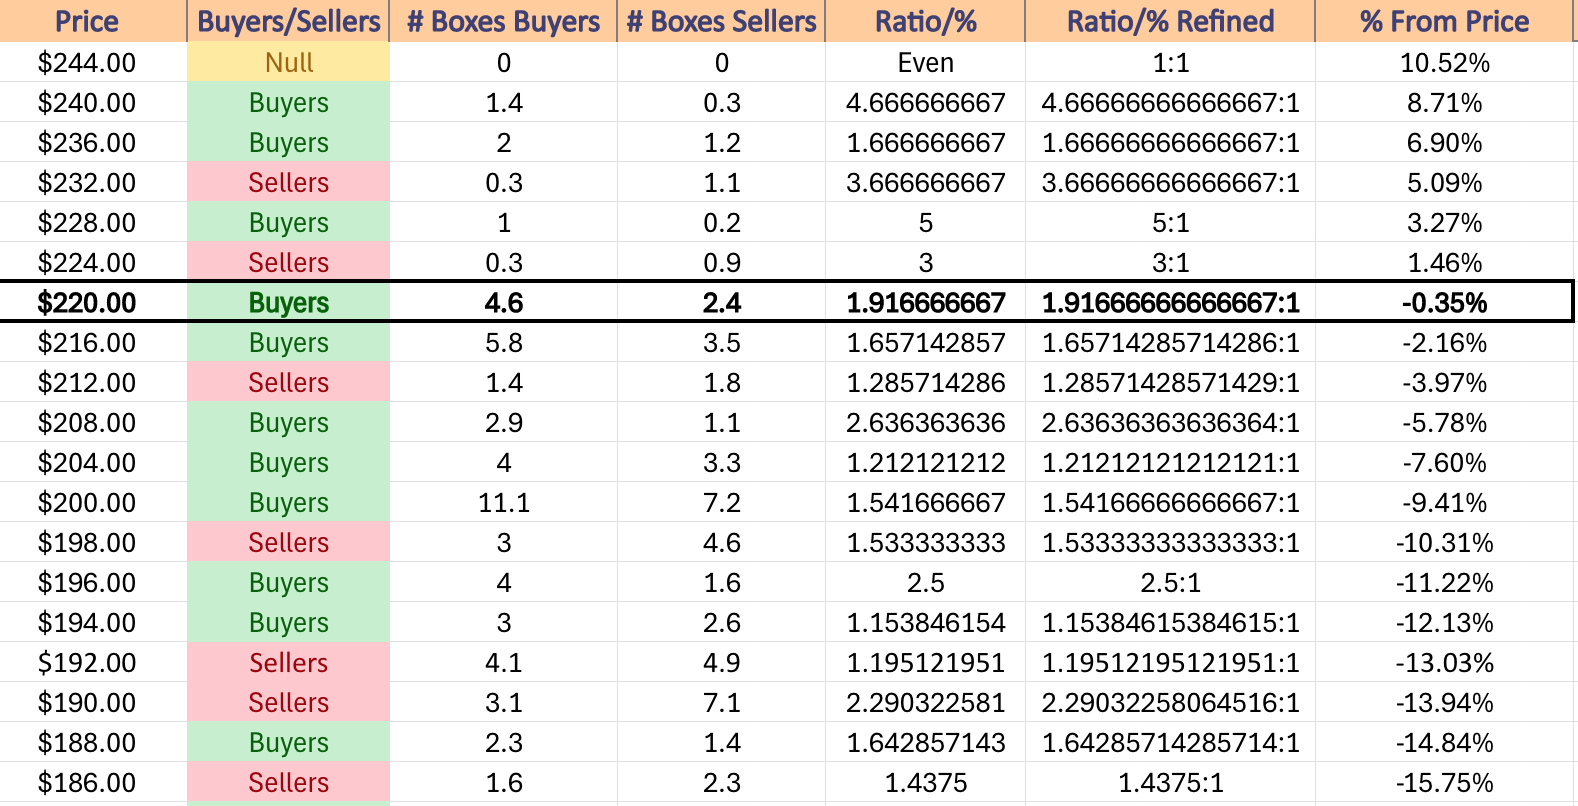The image size is (1578, 806).
Task: Click the 4.1 boxes buyers cell
Action: (504, 663)
